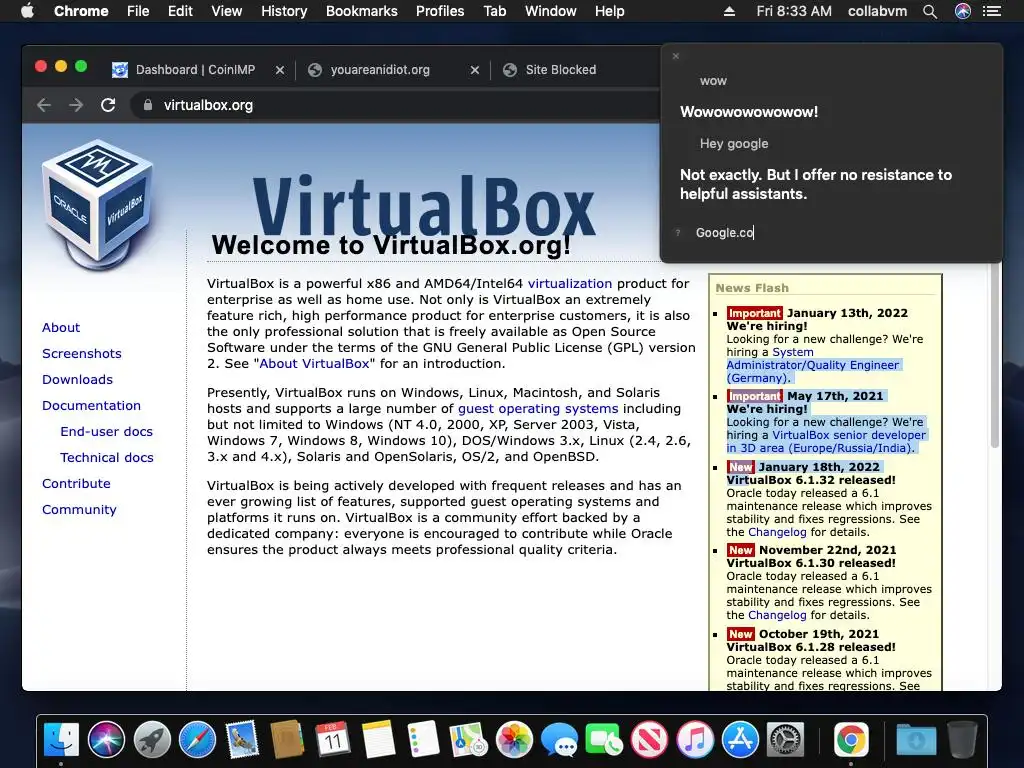The image size is (1024, 768).
Task: Click Siri icon in menu bar
Action: point(963,11)
